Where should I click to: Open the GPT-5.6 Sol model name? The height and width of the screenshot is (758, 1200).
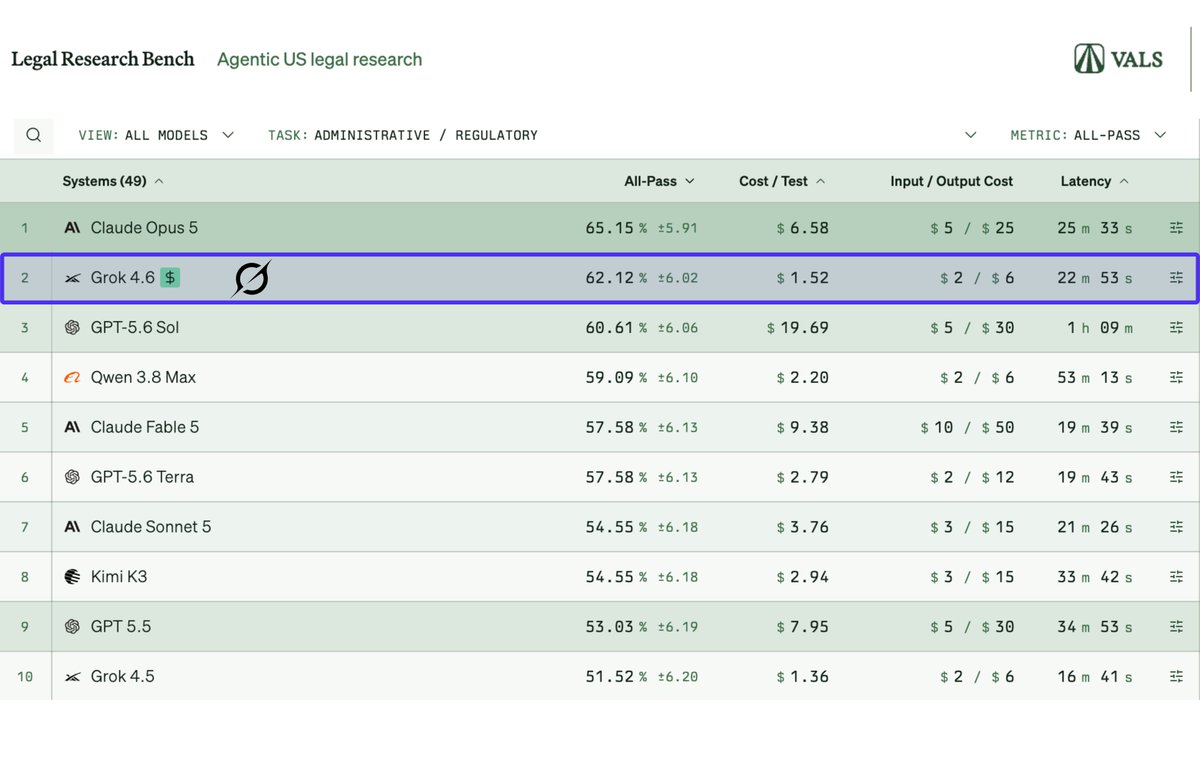(x=135, y=328)
